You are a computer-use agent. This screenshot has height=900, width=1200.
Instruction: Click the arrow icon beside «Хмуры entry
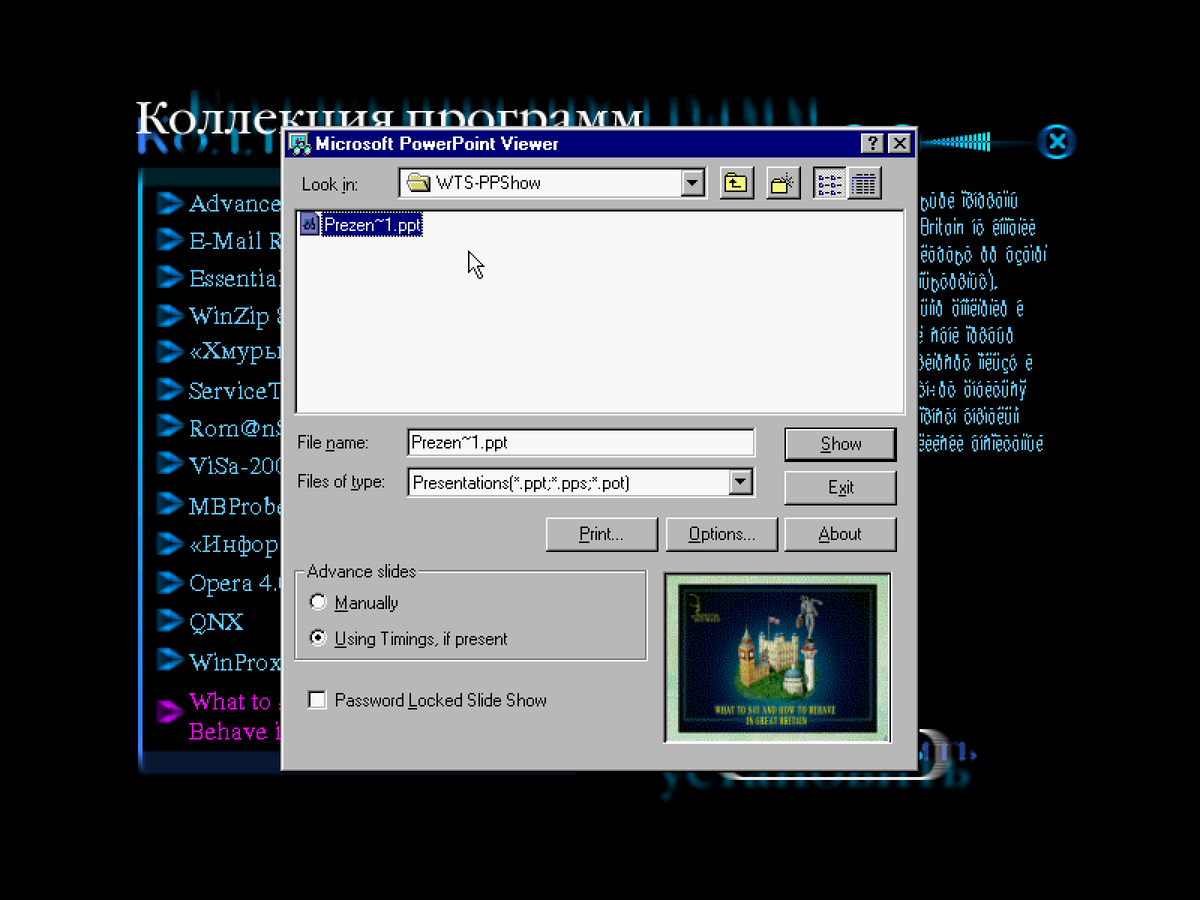(169, 353)
